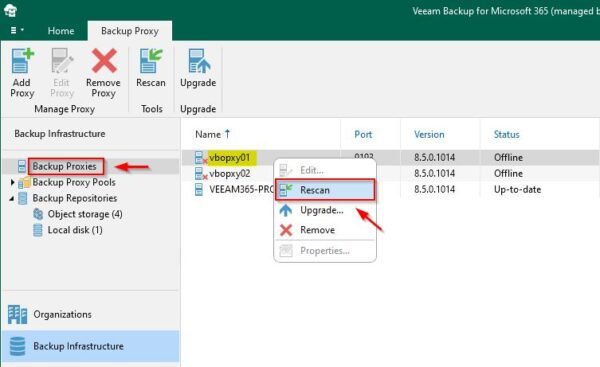600x367 pixels.
Task: Open the Organizations navigation pane
Action: (91, 315)
